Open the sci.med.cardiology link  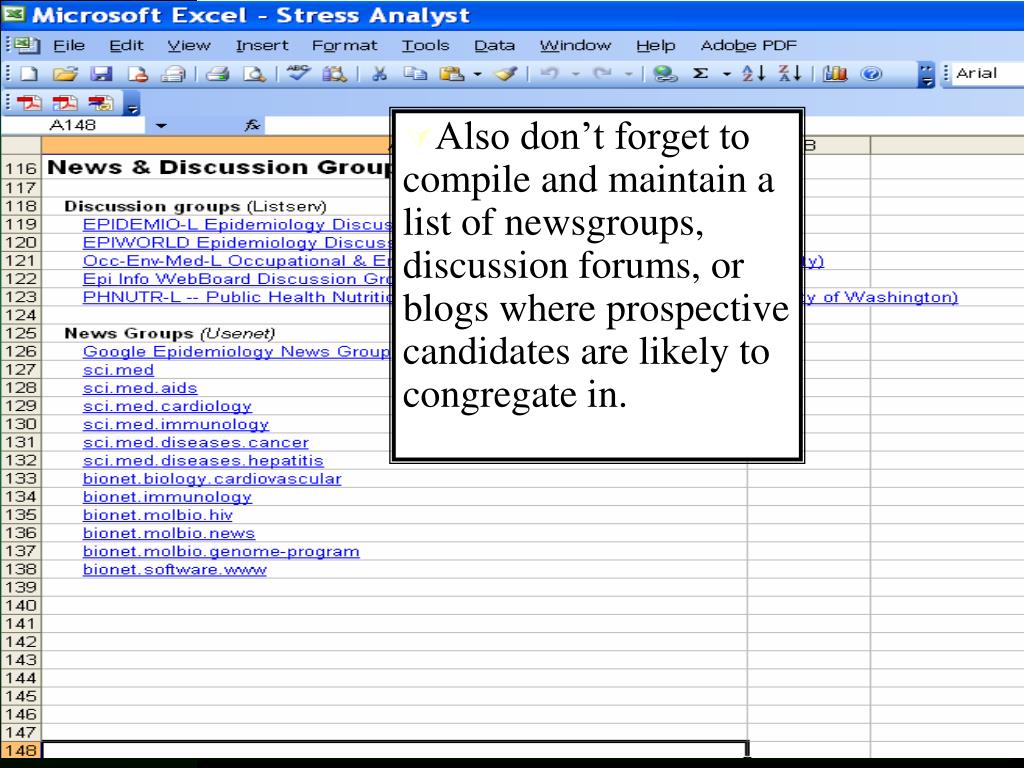[x=167, y=406]
